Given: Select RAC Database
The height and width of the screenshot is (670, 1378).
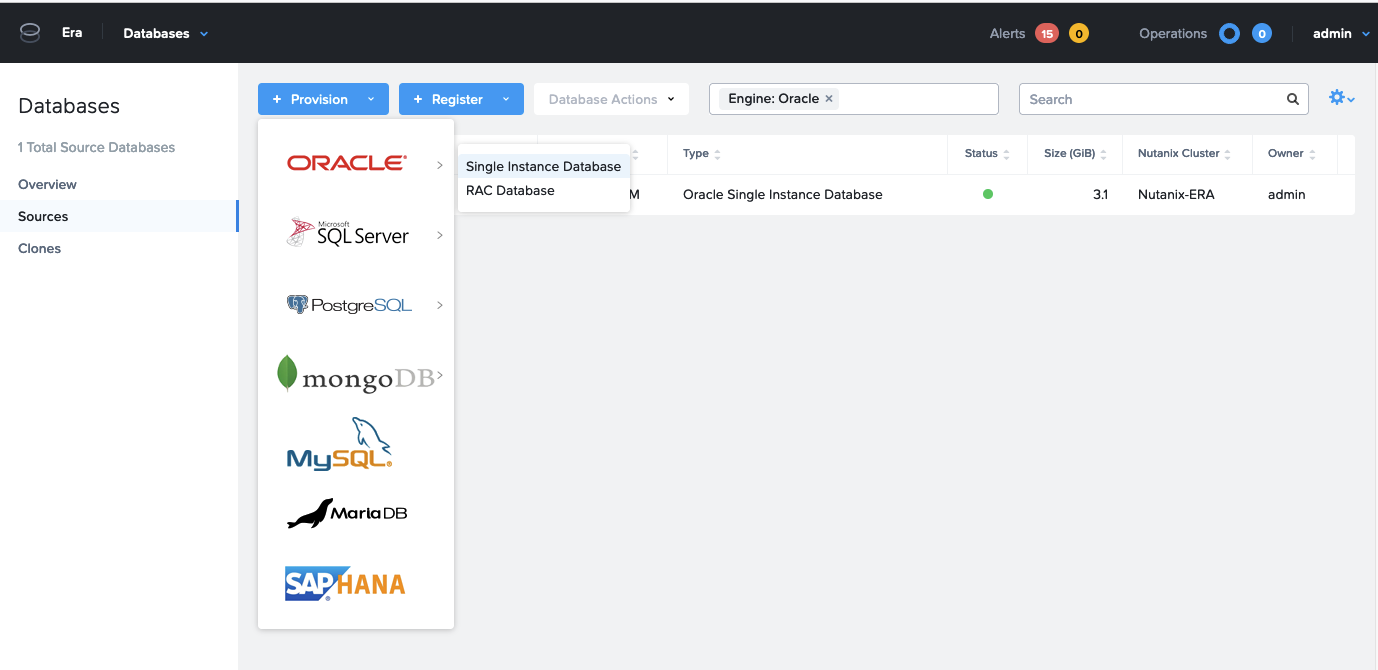Looking at the screenshot, I should click(543, 190).
